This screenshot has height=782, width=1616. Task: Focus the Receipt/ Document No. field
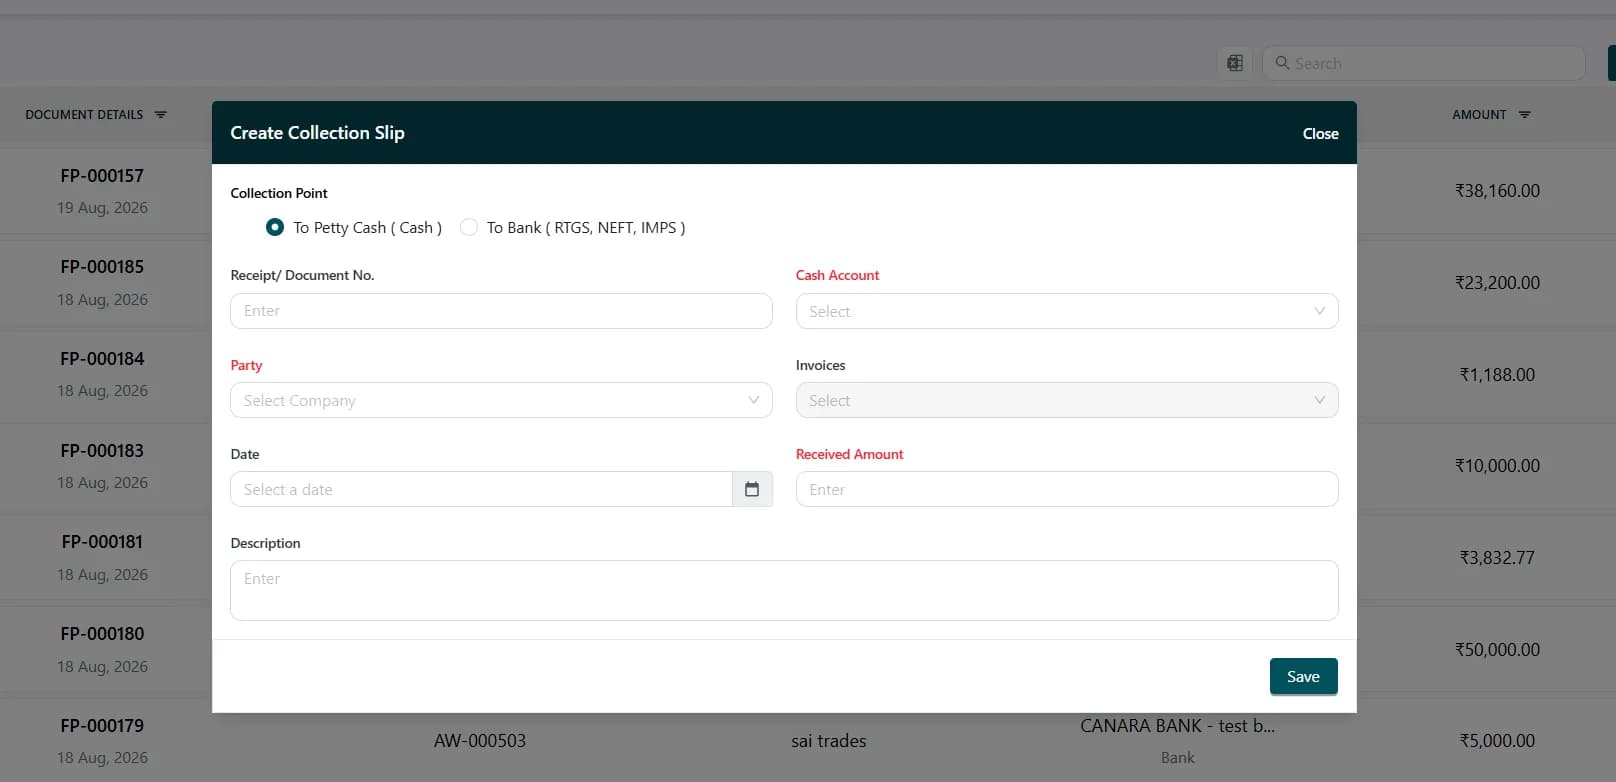pyautogui.click(x=501, y=311)
